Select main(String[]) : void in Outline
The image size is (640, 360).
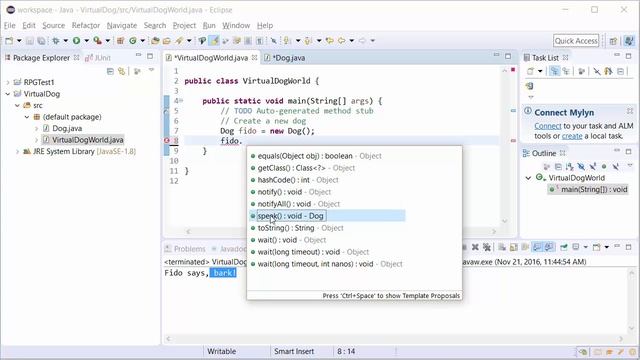click(x=588, y=189)
